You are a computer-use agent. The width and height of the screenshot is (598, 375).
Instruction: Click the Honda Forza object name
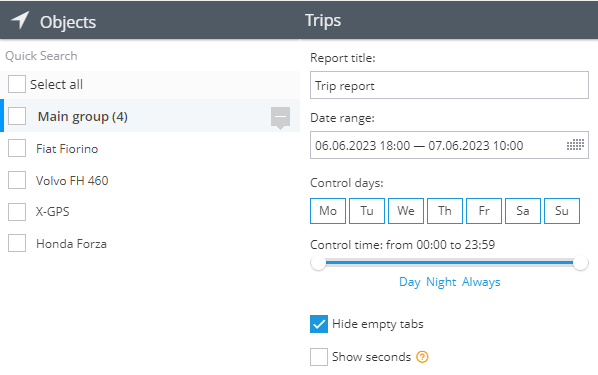71,243
